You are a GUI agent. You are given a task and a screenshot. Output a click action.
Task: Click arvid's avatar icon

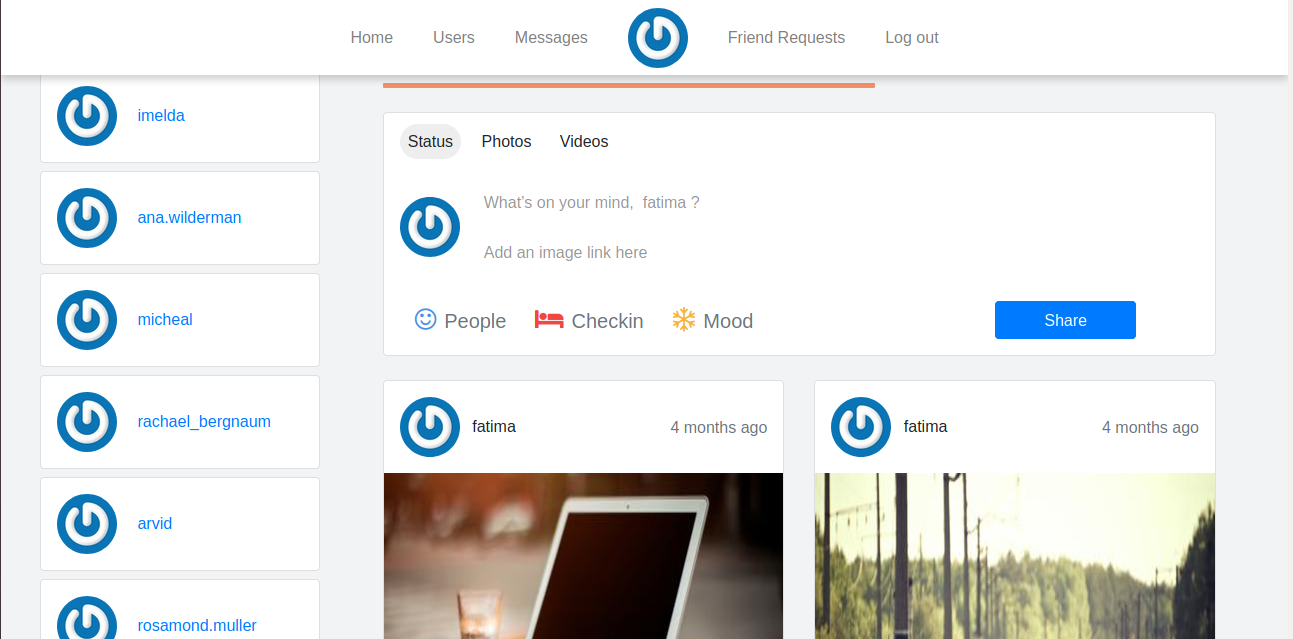click(87, 524)
